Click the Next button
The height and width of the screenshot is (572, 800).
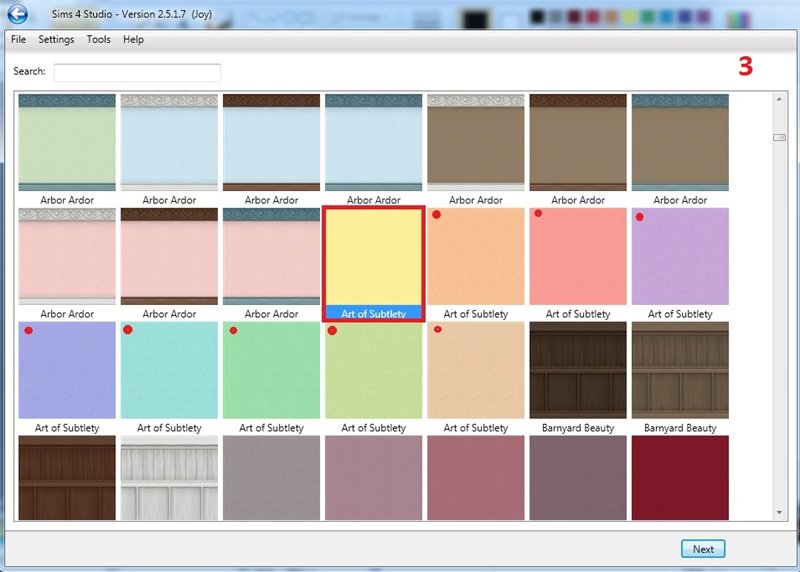tap(703, 549)
